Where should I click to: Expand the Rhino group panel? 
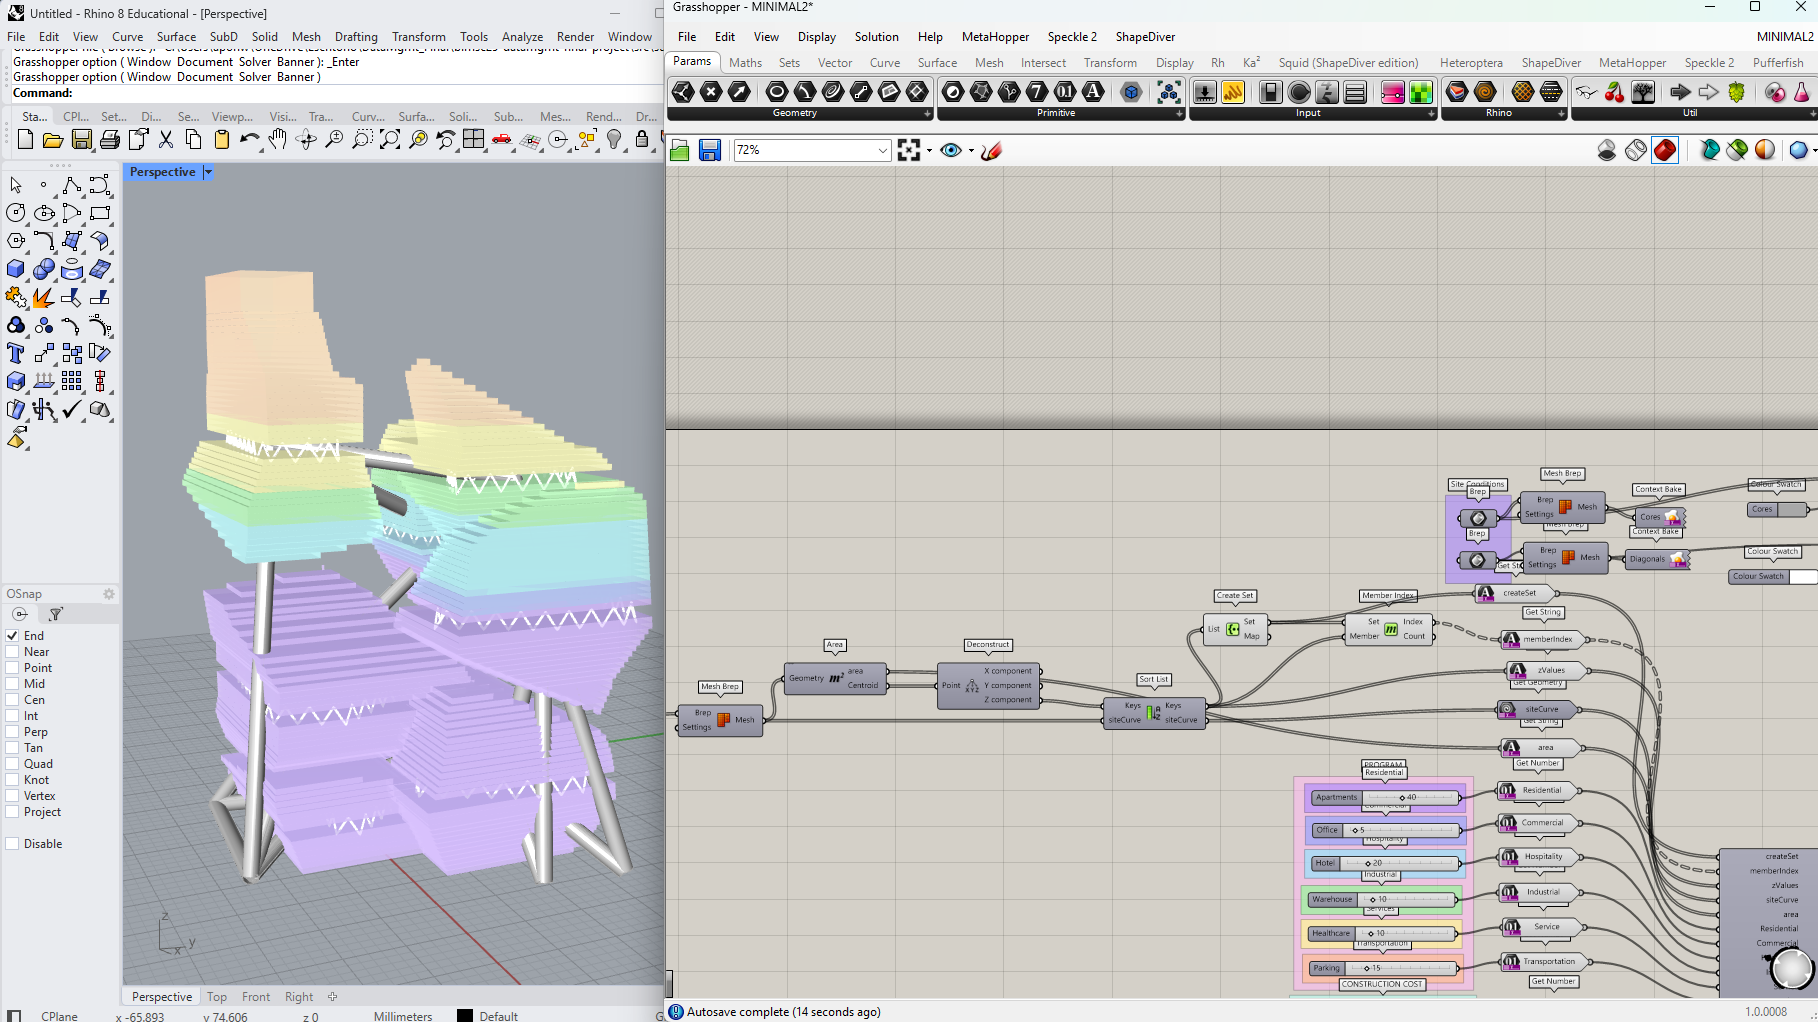(1562, 113)
